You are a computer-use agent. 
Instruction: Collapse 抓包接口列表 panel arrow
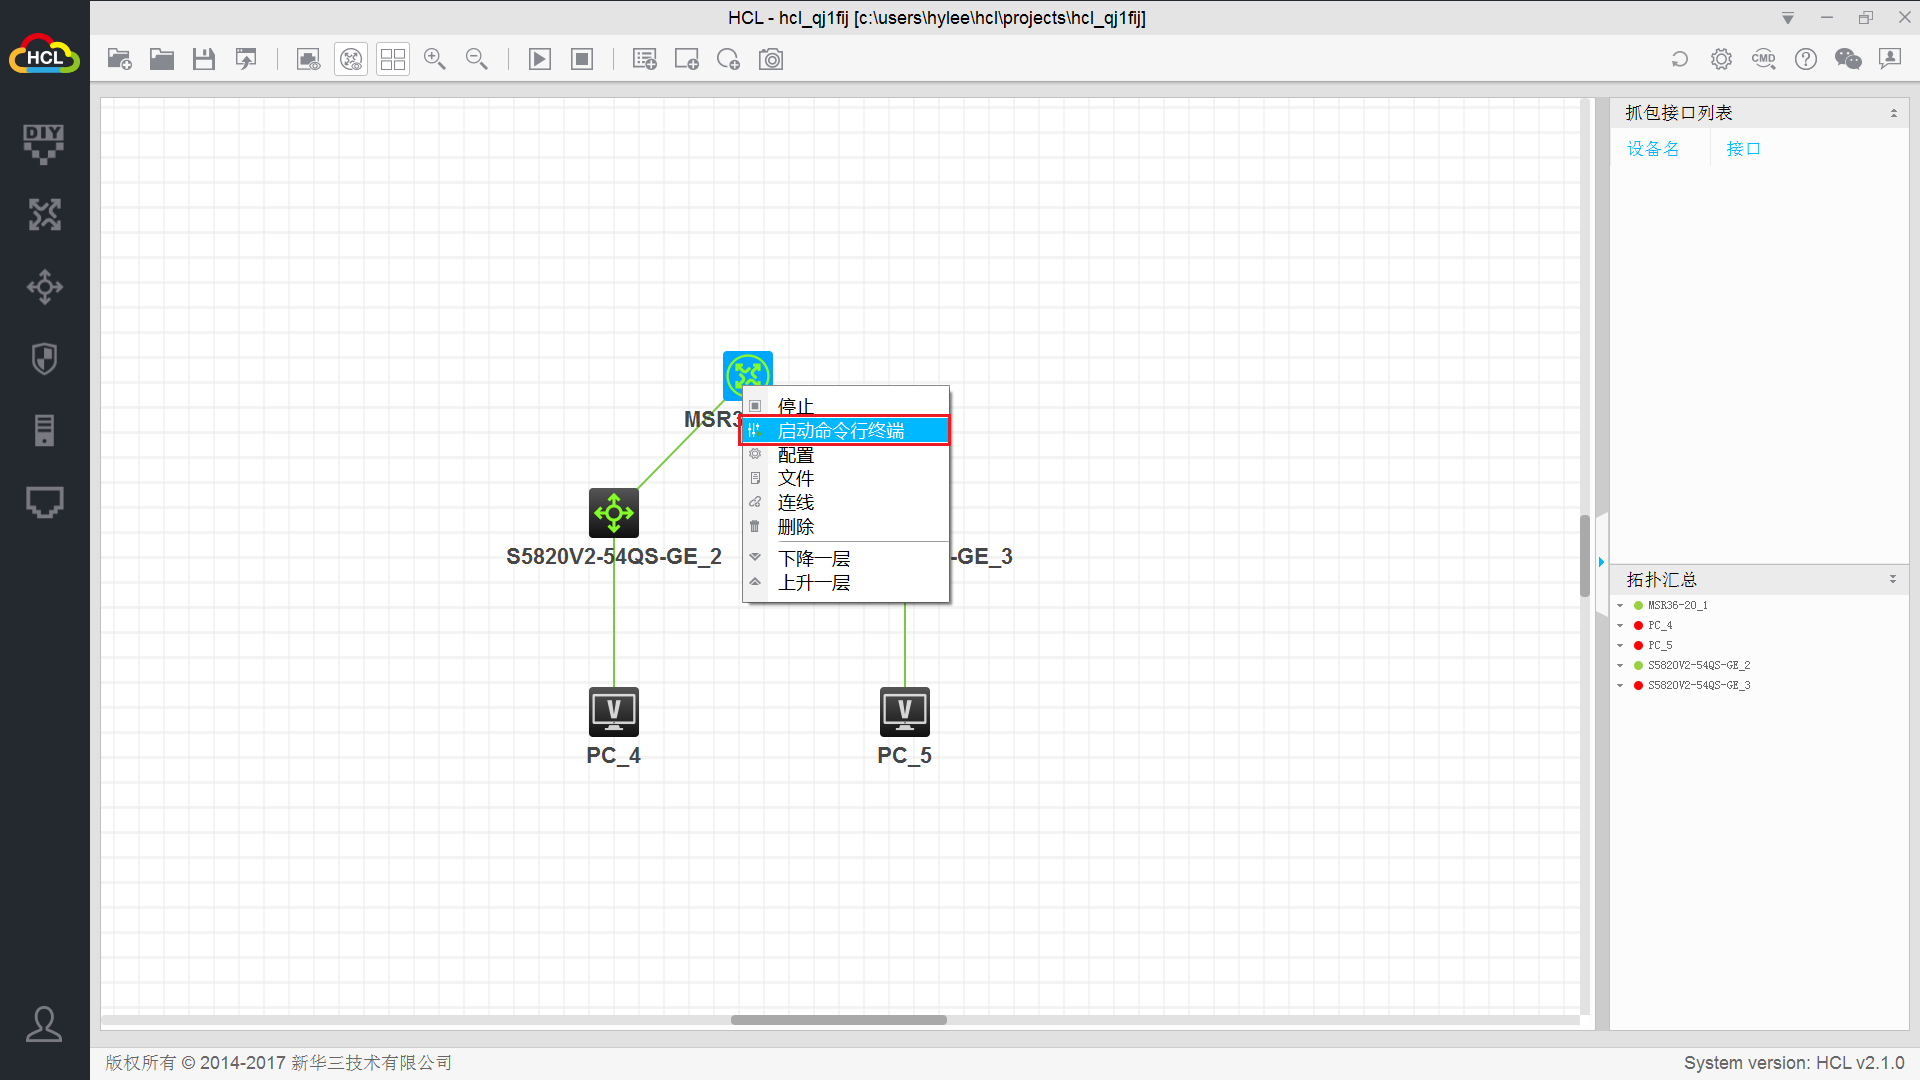1893,114
